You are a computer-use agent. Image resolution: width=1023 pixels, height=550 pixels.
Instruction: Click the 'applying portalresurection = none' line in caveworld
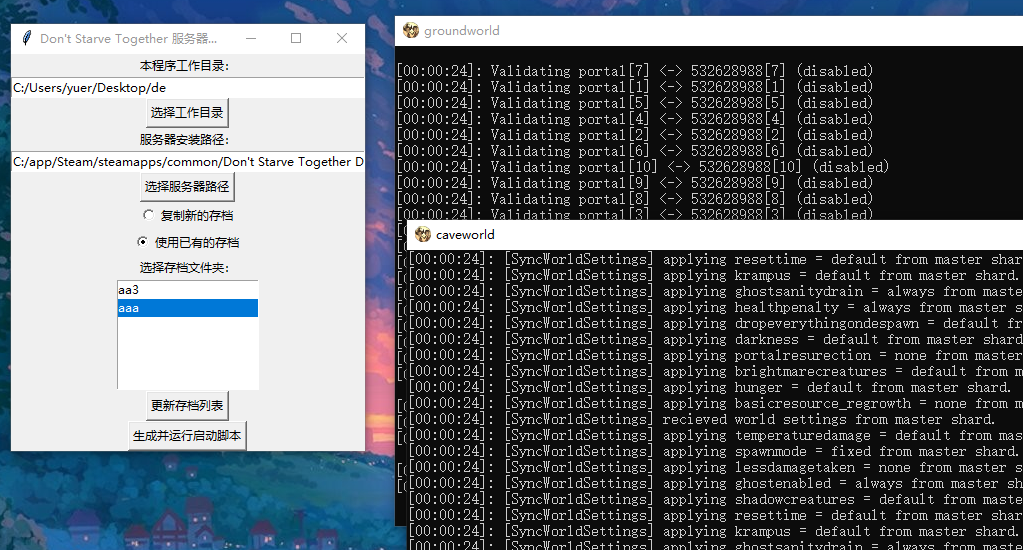point(716,356)
